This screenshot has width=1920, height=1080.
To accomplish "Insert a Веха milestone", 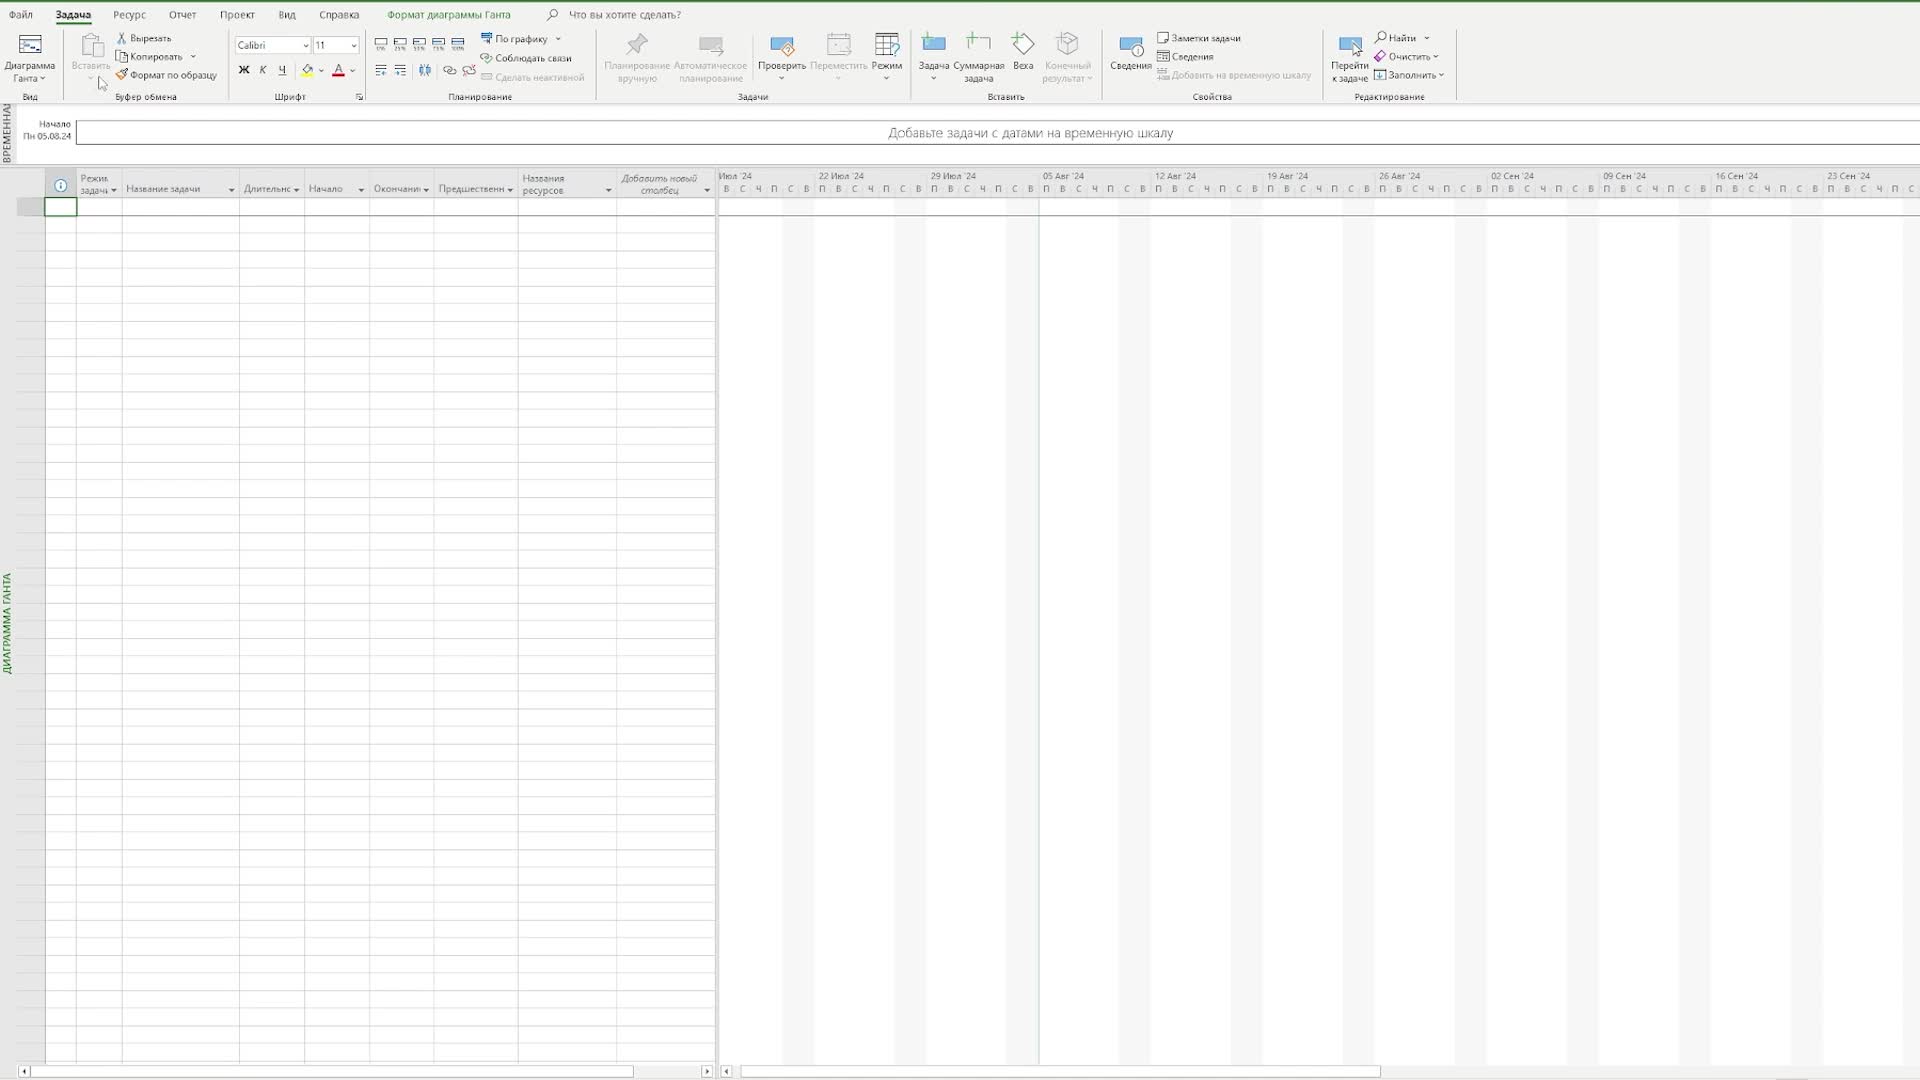I will [x=1023, y=52].
